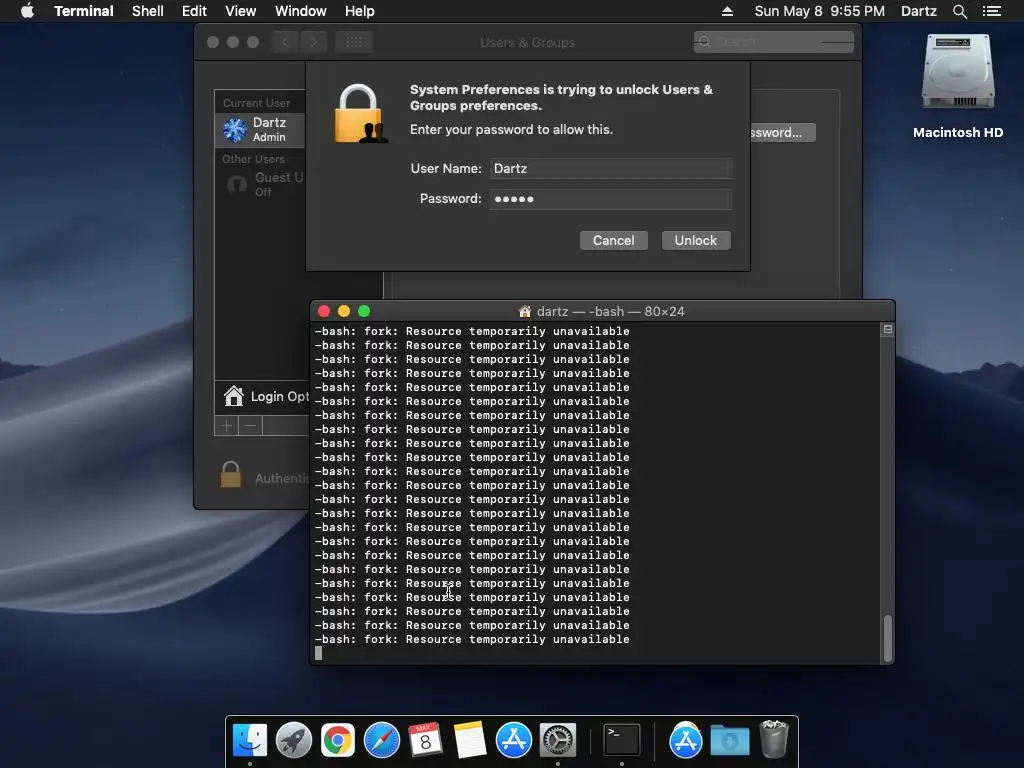Image resolution: width=1024 pixels, height=768 pixels.
Task: Click the Terminal vertical scrollbar thumb
Action: coord(888,638)
